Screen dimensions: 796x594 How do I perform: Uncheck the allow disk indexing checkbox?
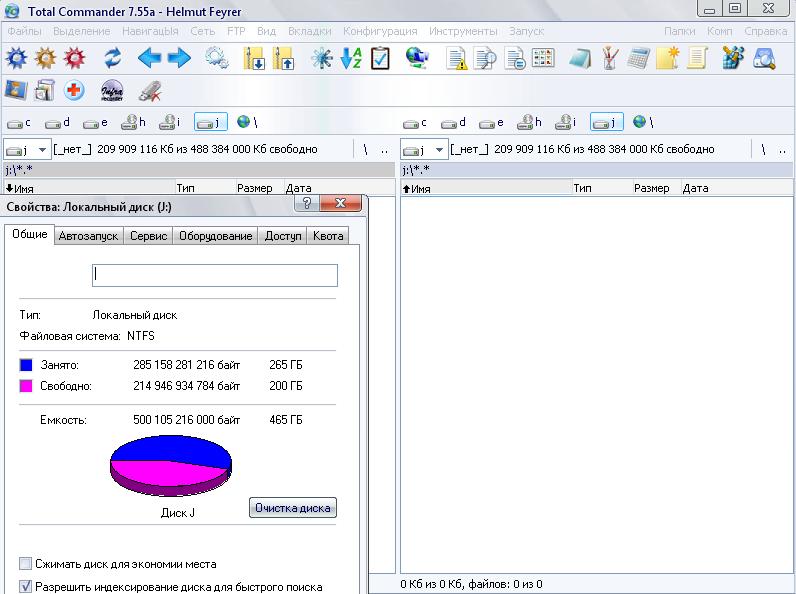[x=25, y=587]
